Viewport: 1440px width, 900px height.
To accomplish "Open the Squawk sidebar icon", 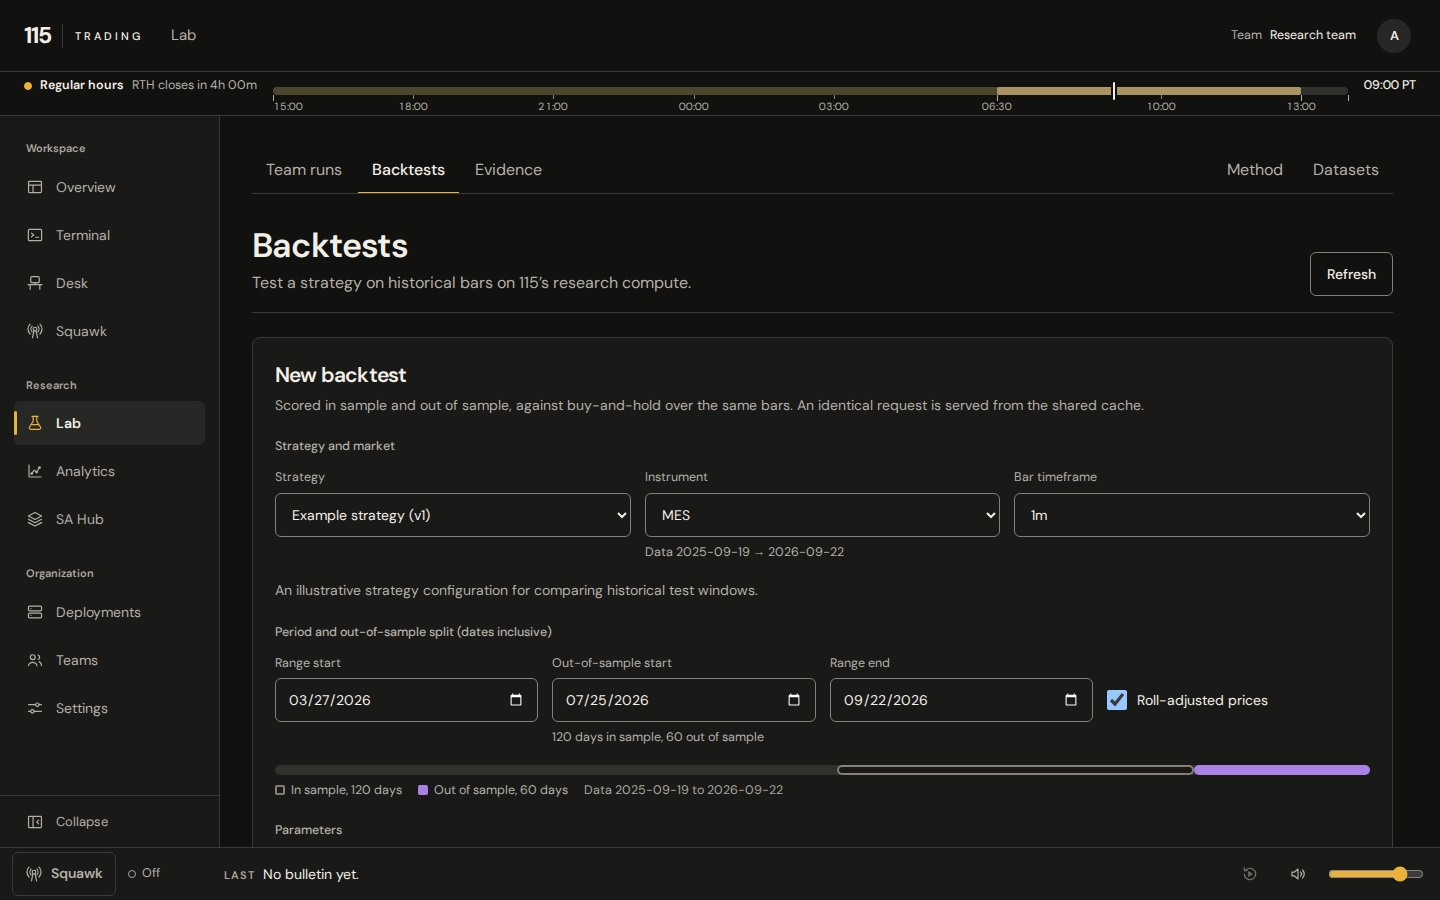I will (35, 331).
